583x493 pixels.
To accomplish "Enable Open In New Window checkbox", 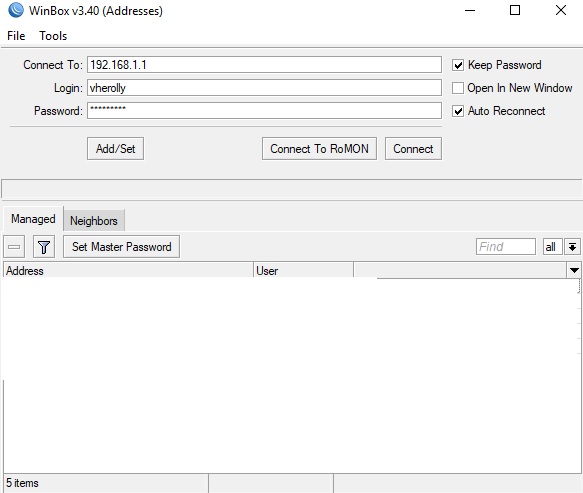I will tap(458, 88).
